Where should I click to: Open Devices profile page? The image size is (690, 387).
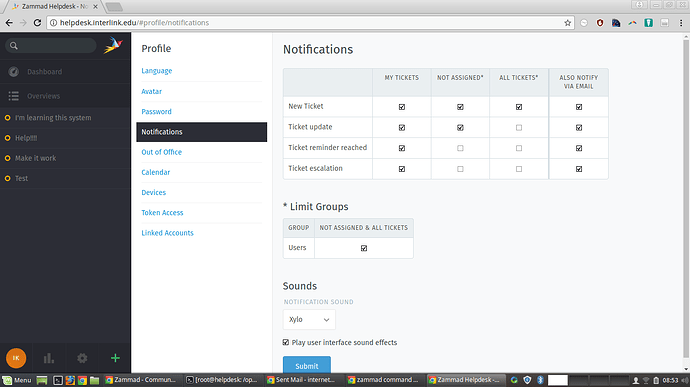[154, 193]
